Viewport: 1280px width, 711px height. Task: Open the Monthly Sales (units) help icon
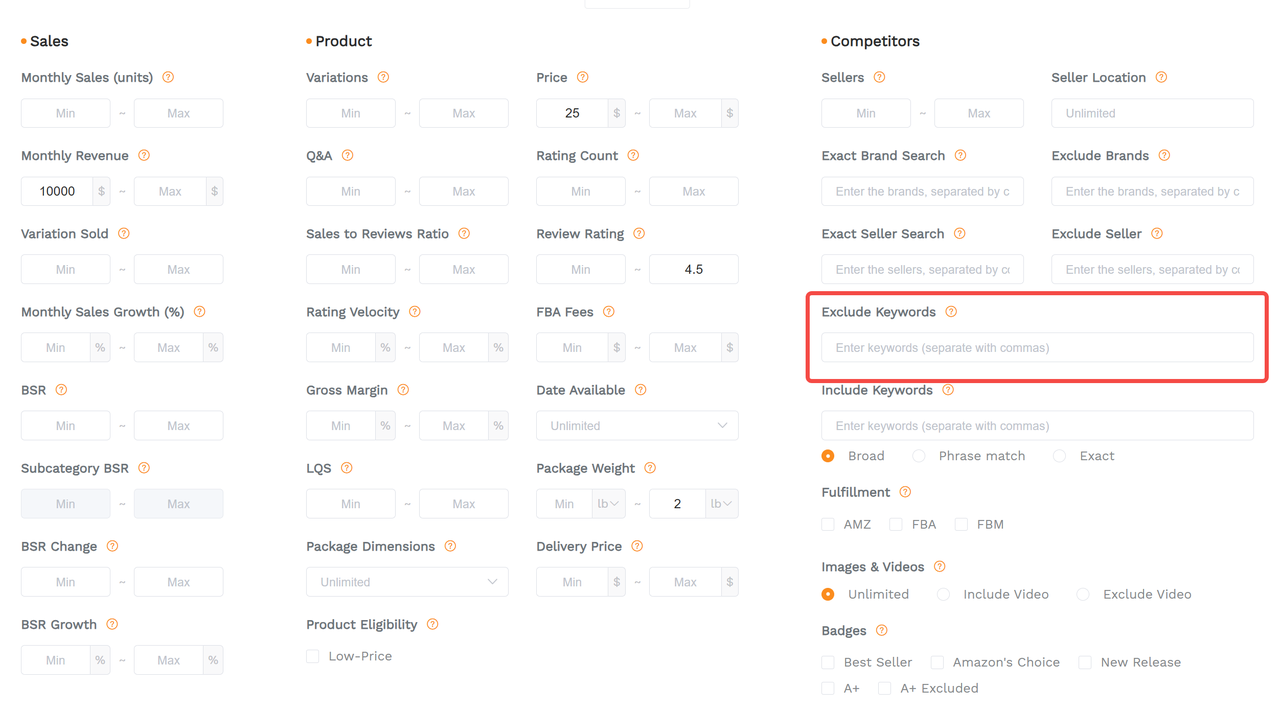point(168,77)
